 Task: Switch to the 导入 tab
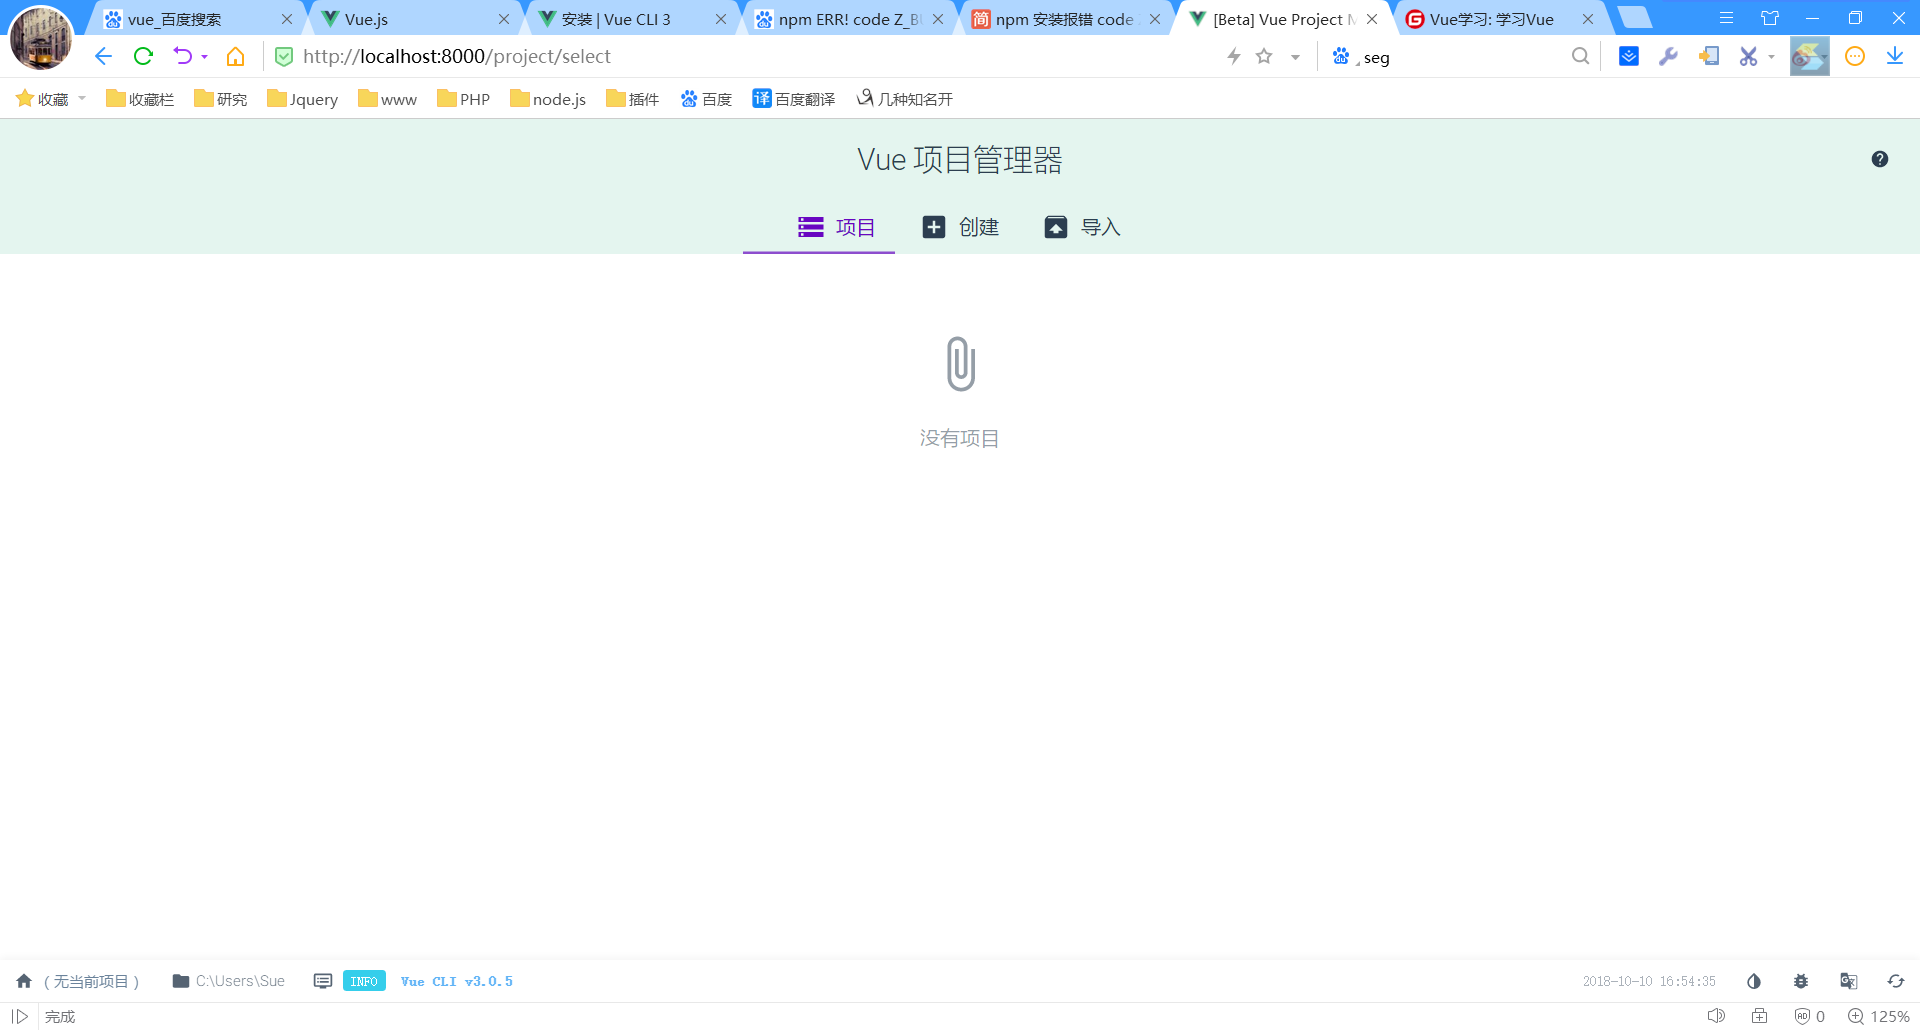coord(1082,227)
